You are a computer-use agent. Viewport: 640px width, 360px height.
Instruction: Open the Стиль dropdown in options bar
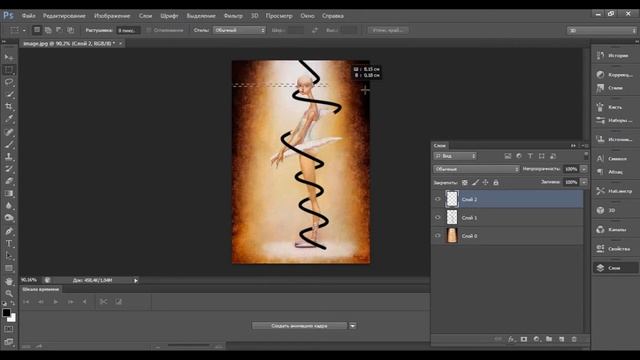coord(239,30)
